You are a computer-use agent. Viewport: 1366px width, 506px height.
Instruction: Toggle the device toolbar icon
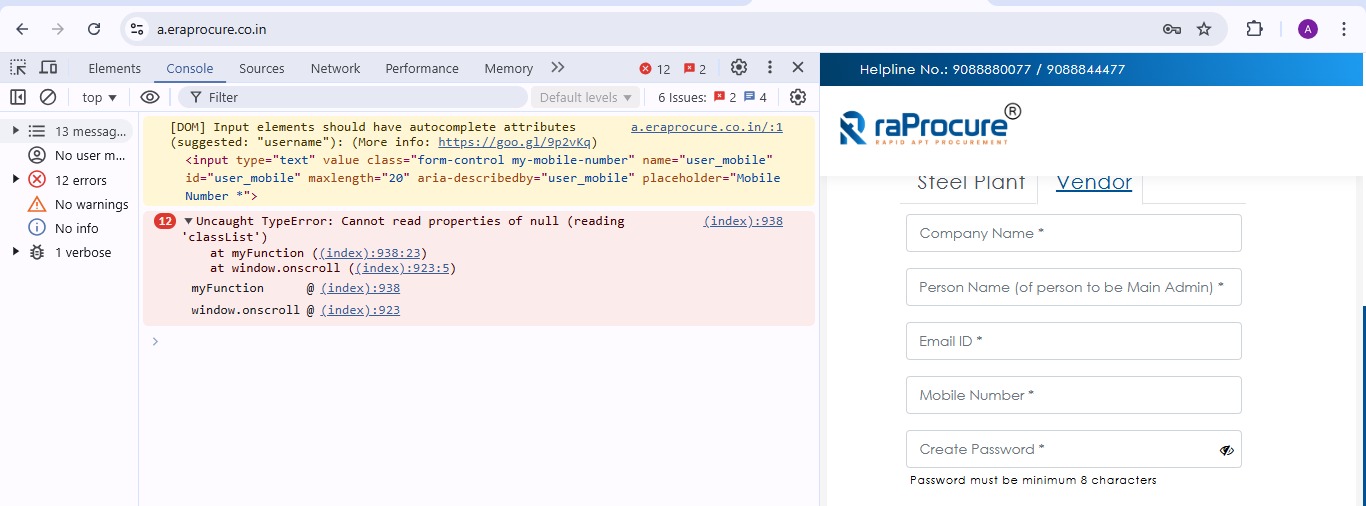click(48, 68)
